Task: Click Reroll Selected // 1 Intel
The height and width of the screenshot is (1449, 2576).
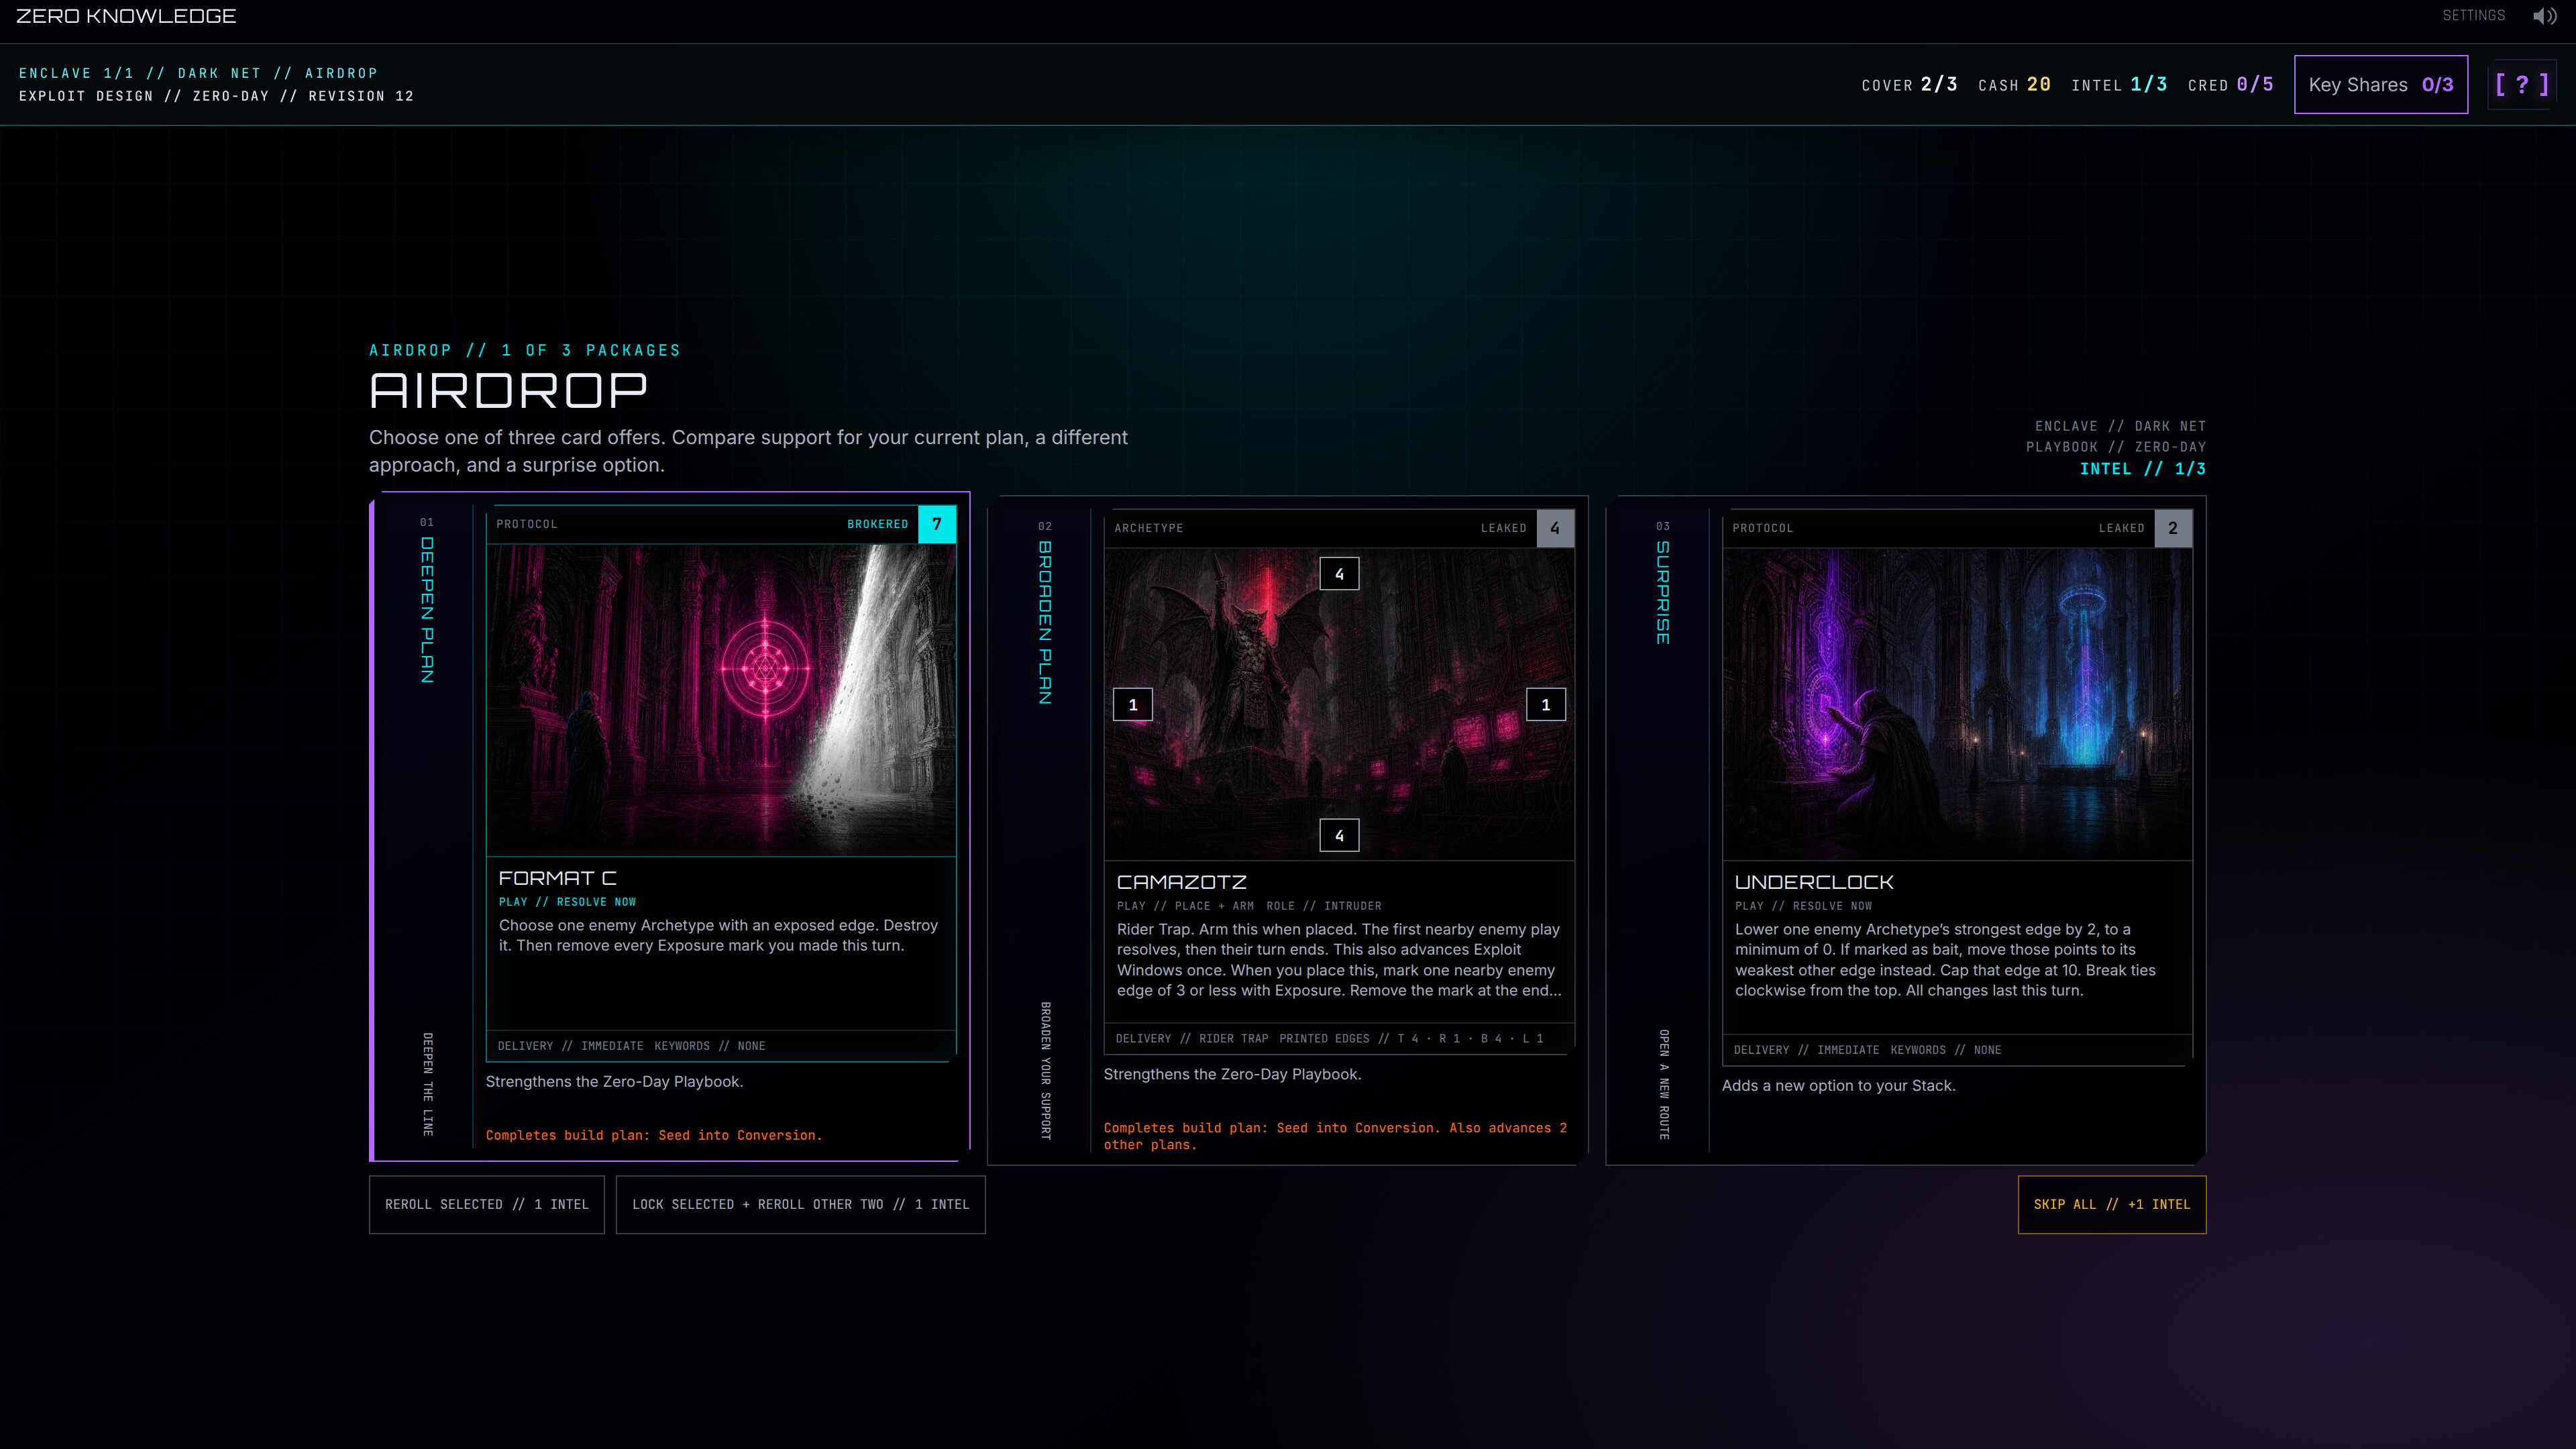Action: pos(487,1204)
